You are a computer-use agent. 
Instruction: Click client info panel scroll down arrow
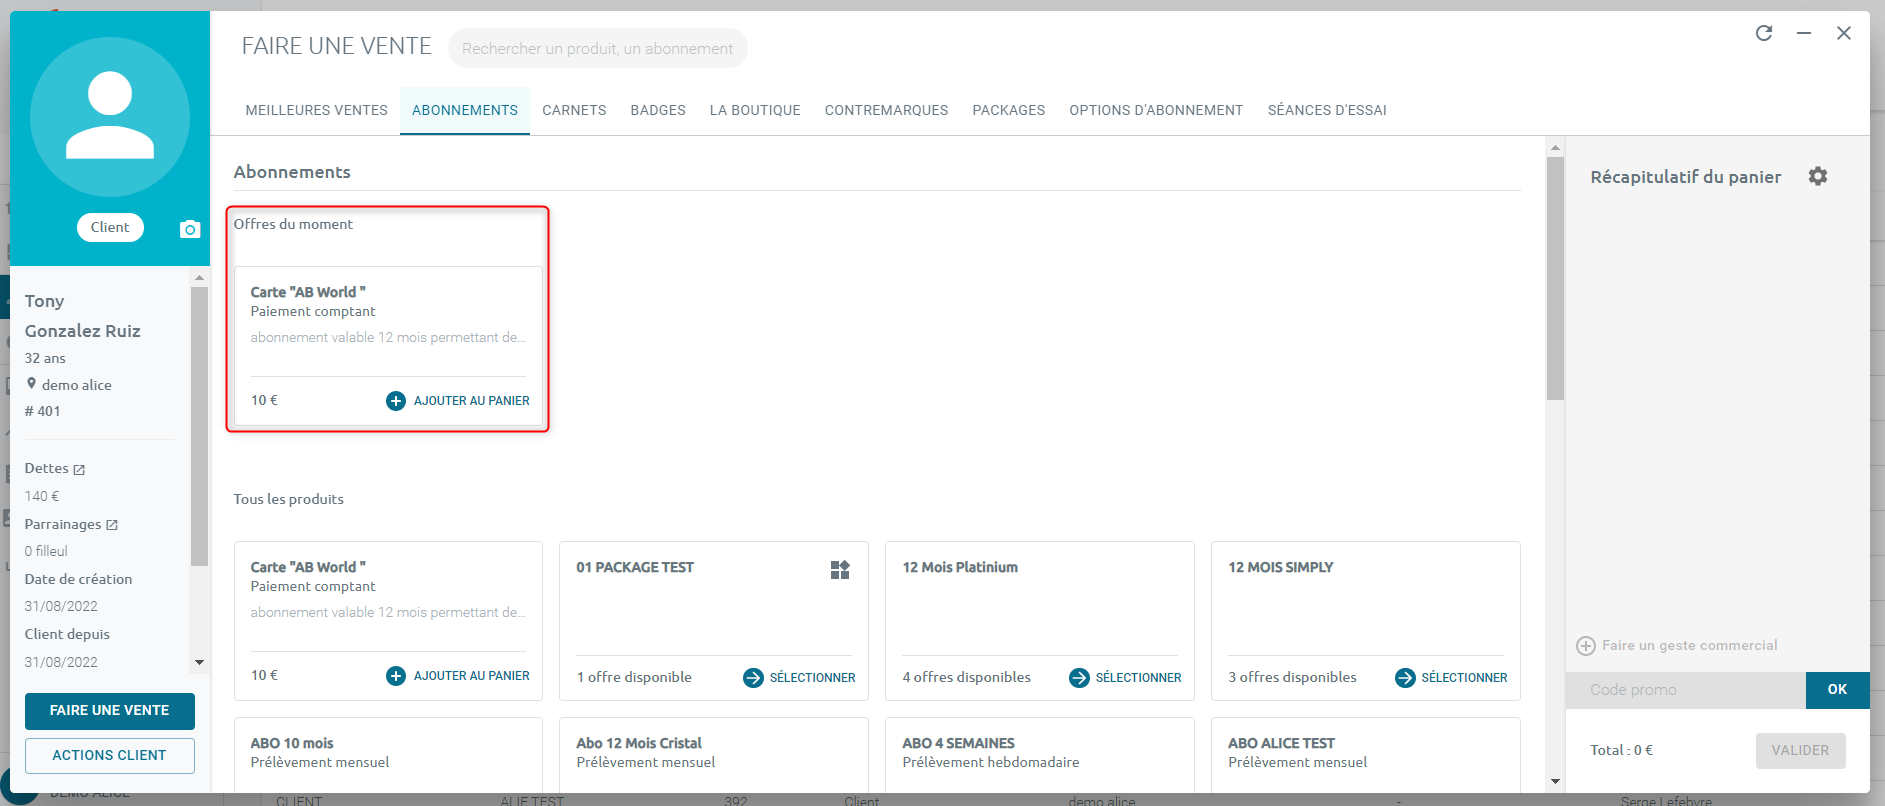[x=199, y=662]
